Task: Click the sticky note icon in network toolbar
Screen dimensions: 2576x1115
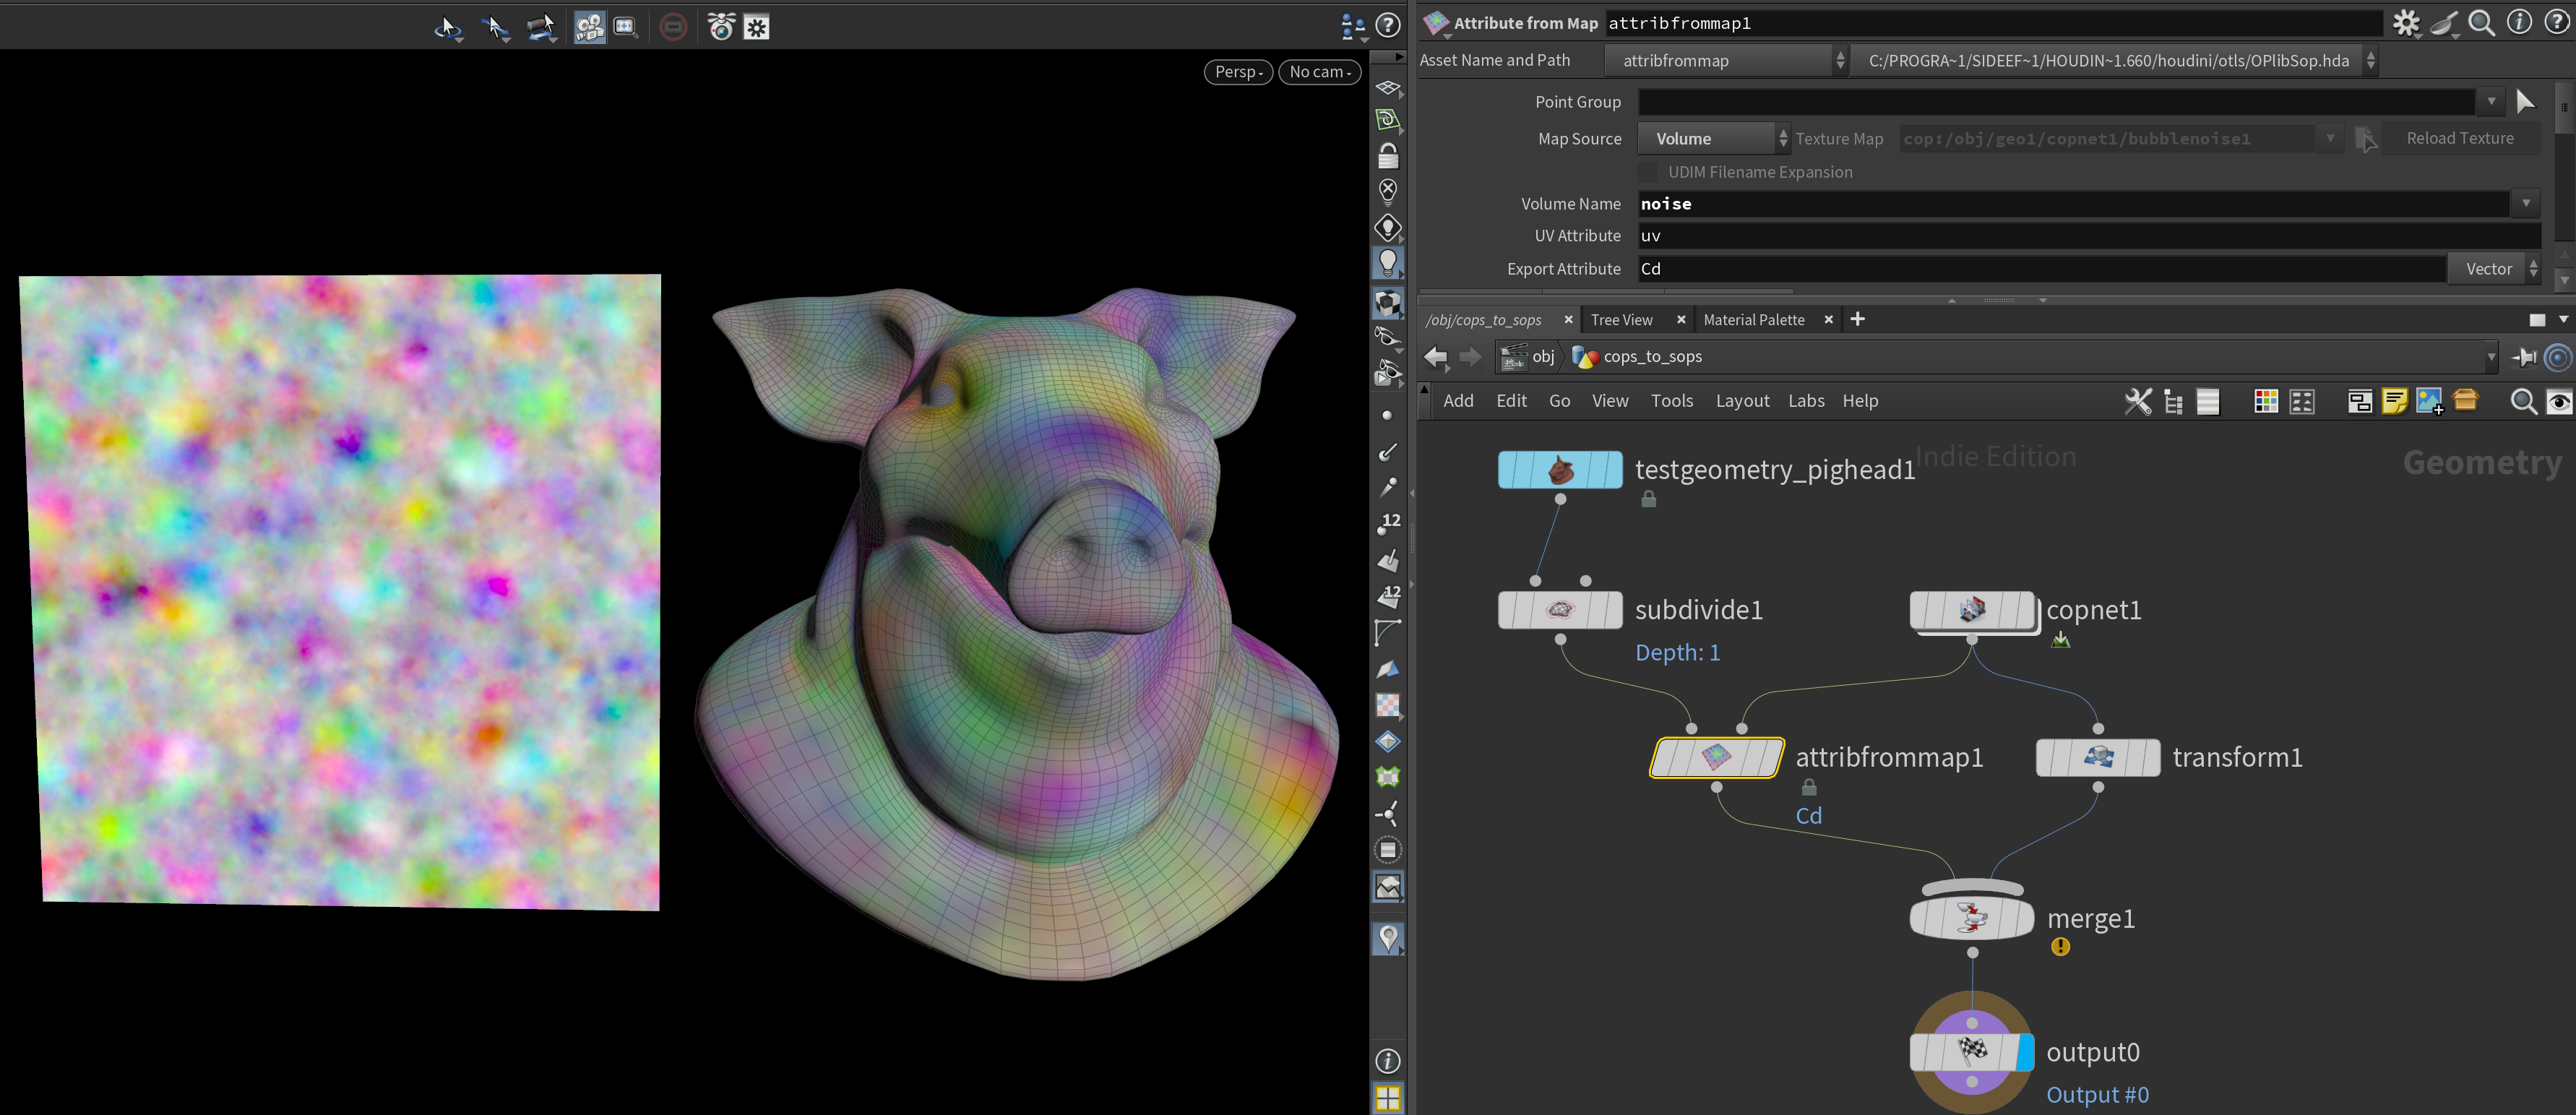Action: (x=2394, y=402)
